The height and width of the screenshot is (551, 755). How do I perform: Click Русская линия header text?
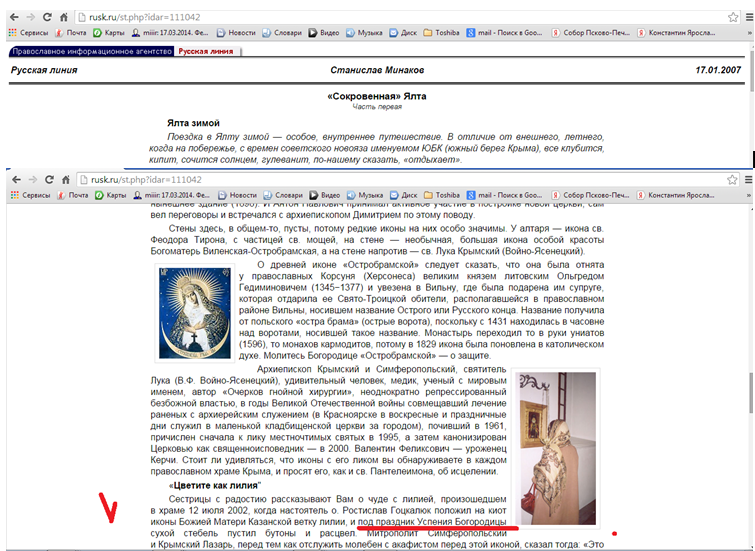tap(44, 70)
